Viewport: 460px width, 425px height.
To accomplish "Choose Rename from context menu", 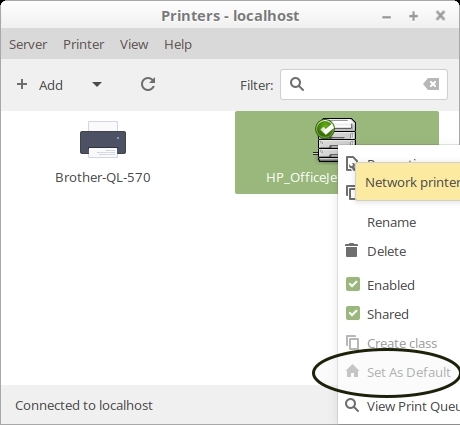I will coord(392,222).
